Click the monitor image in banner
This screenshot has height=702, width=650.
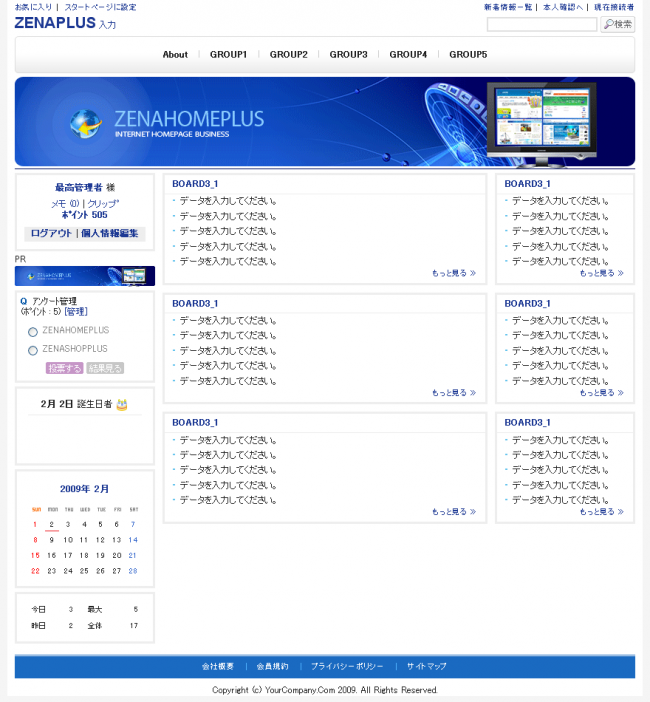pos(541,120)
